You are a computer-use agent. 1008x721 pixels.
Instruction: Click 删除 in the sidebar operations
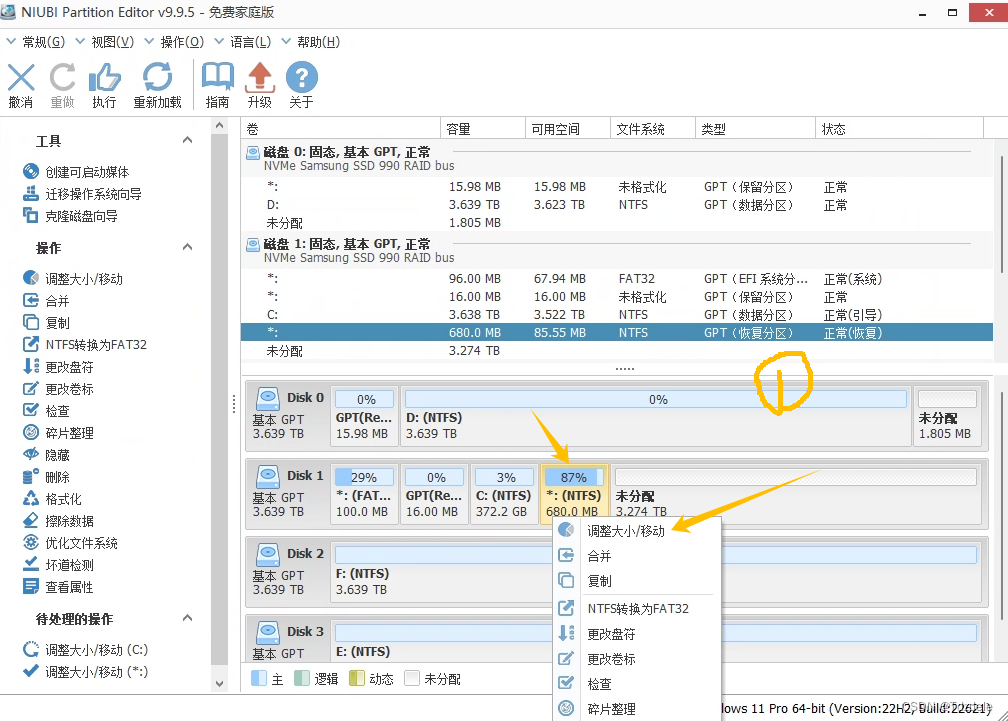(46, 477)
